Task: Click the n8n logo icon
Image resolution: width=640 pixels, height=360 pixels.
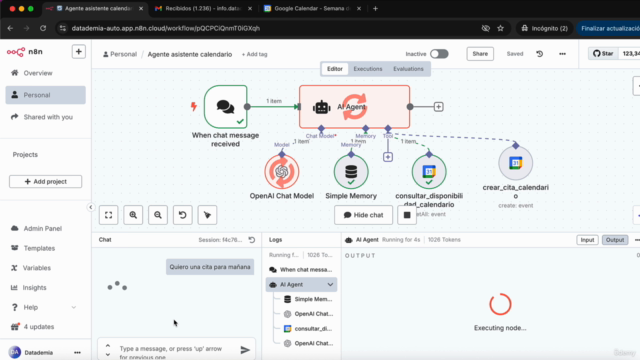Action: pos(16,52)
